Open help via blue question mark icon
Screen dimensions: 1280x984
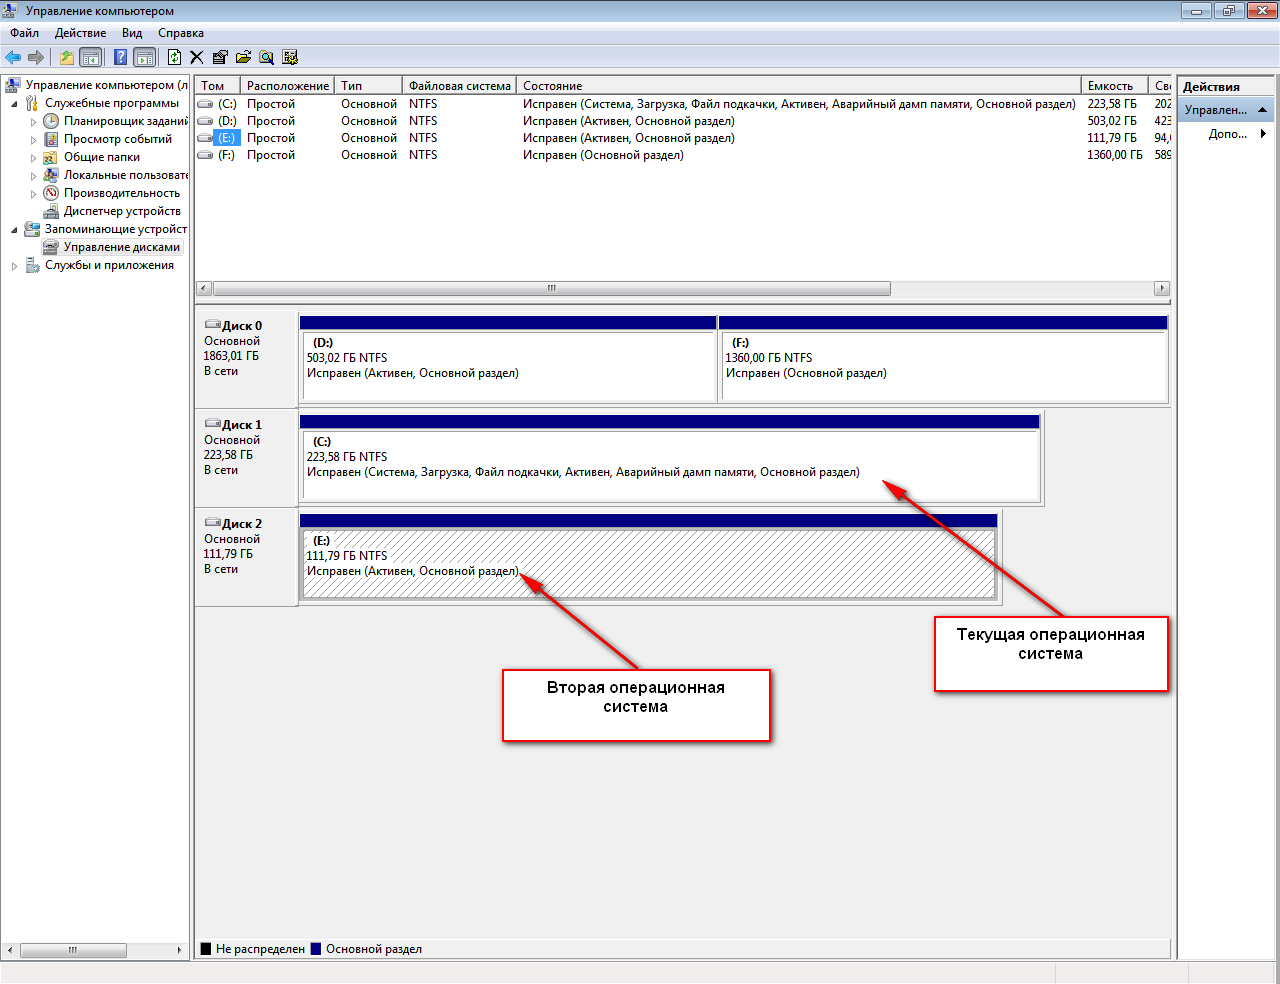(x=120, y=57)
